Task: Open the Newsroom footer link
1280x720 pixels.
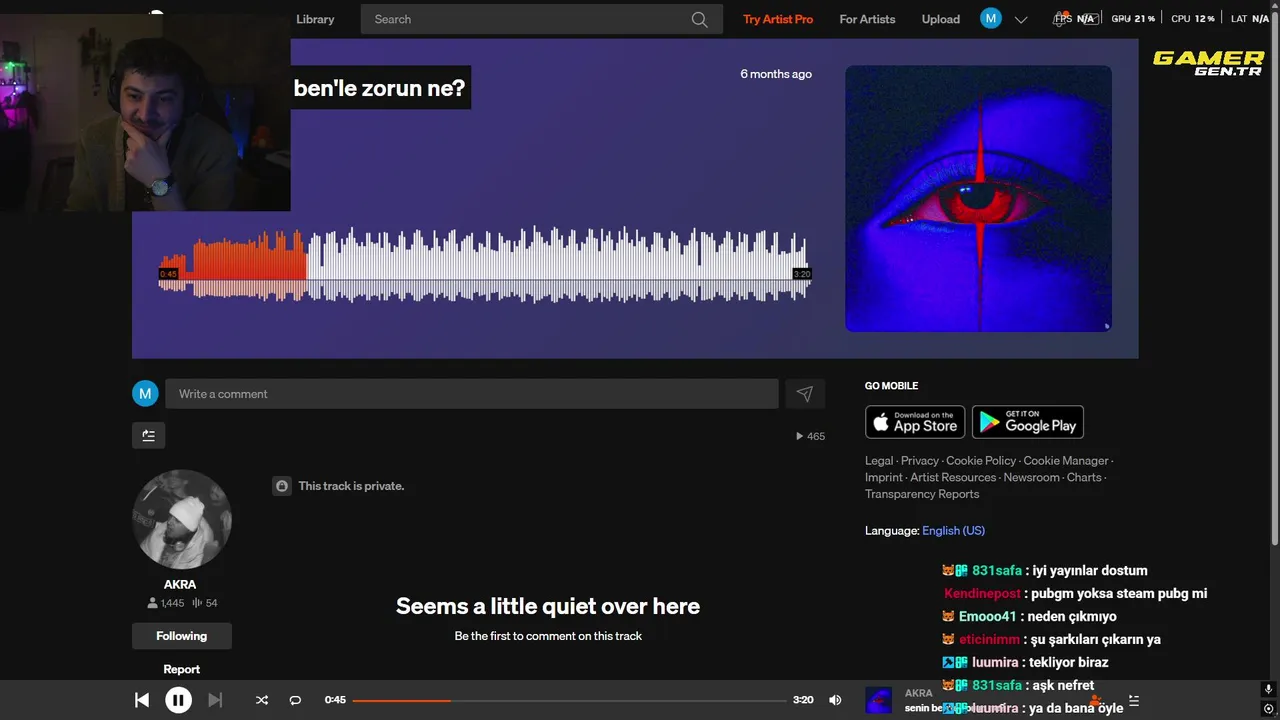Action: coord(1032,478)
